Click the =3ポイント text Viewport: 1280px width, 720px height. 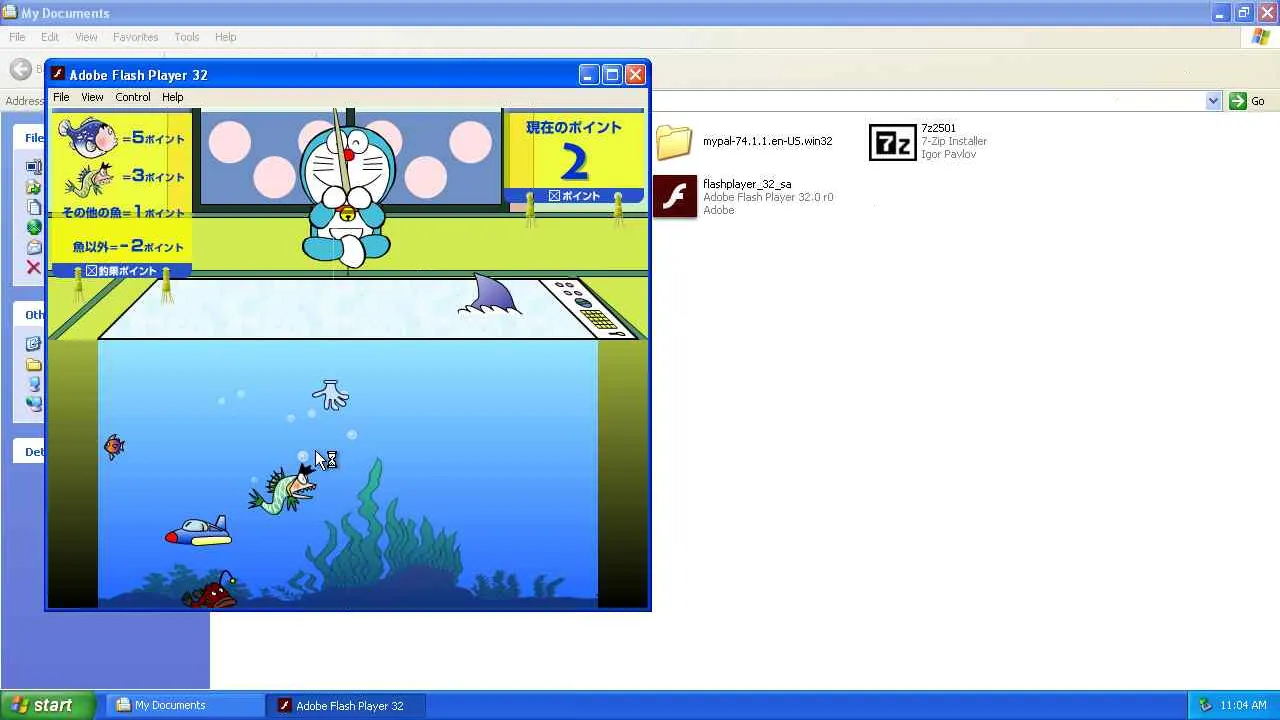point(153,176)
